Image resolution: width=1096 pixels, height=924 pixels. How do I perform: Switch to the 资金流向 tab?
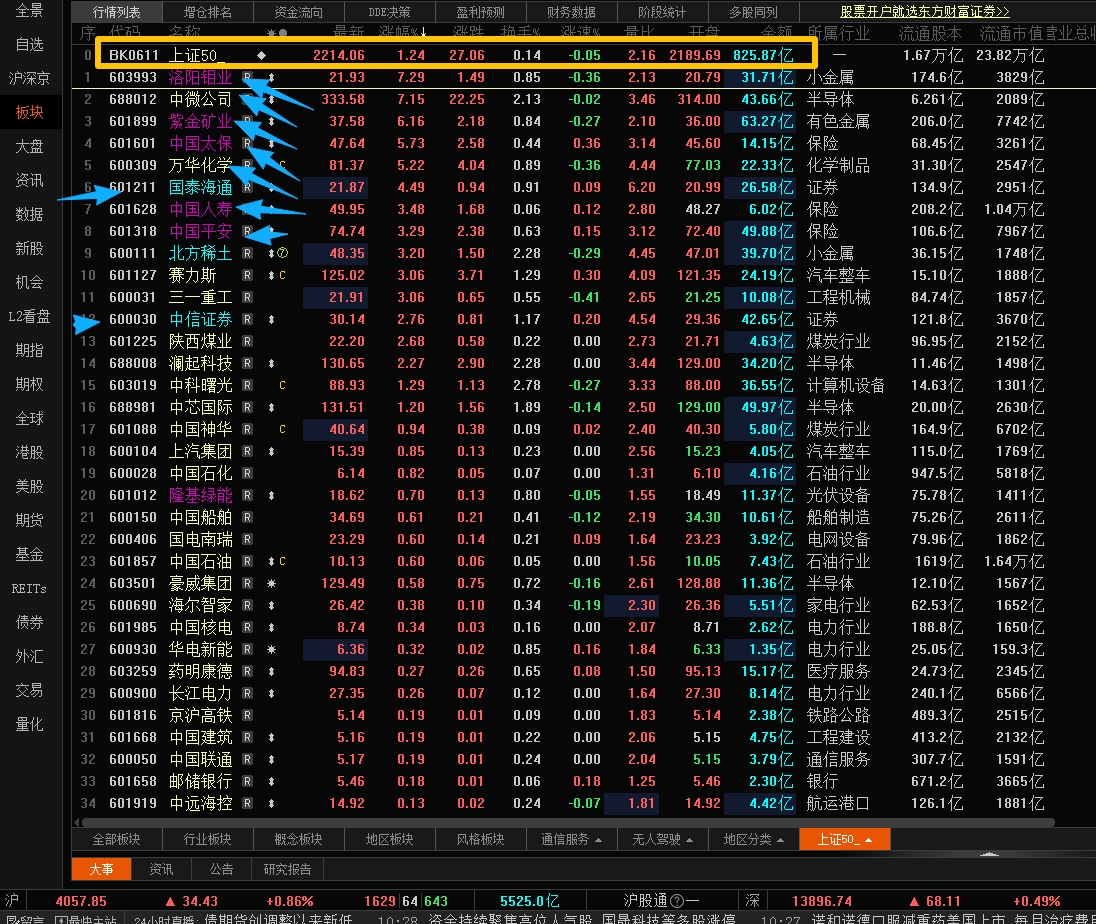coord(298,12)
